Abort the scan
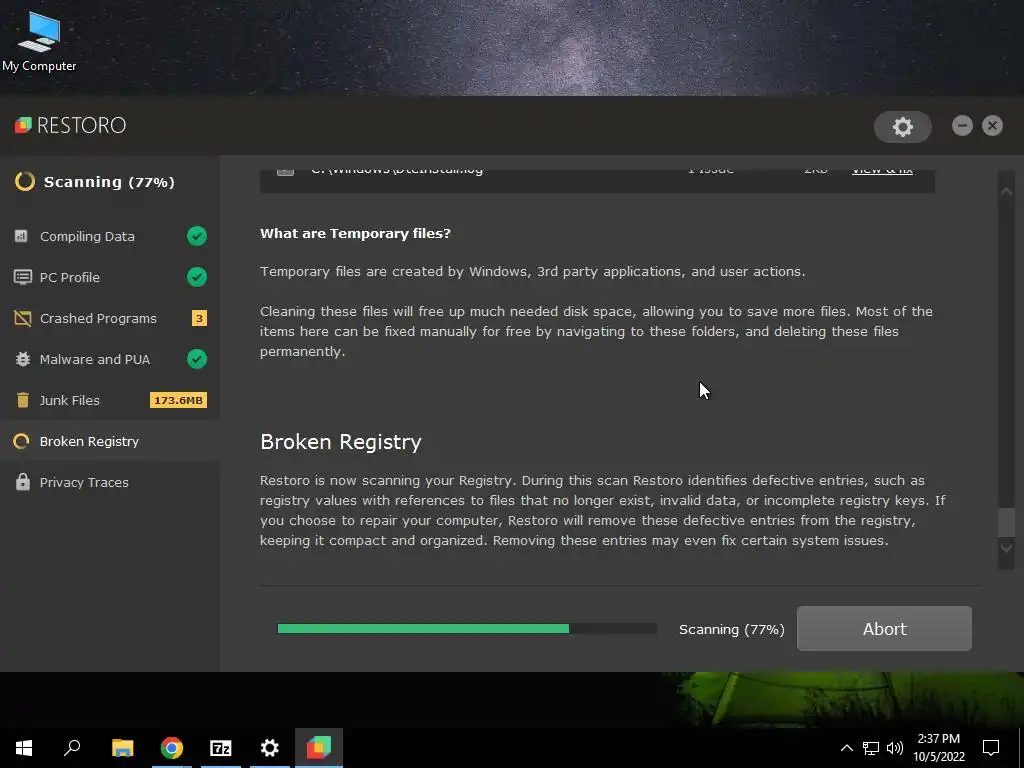The height and width of the screenshot is (768, 1024). pyautogui.click(x=884, y=629)
